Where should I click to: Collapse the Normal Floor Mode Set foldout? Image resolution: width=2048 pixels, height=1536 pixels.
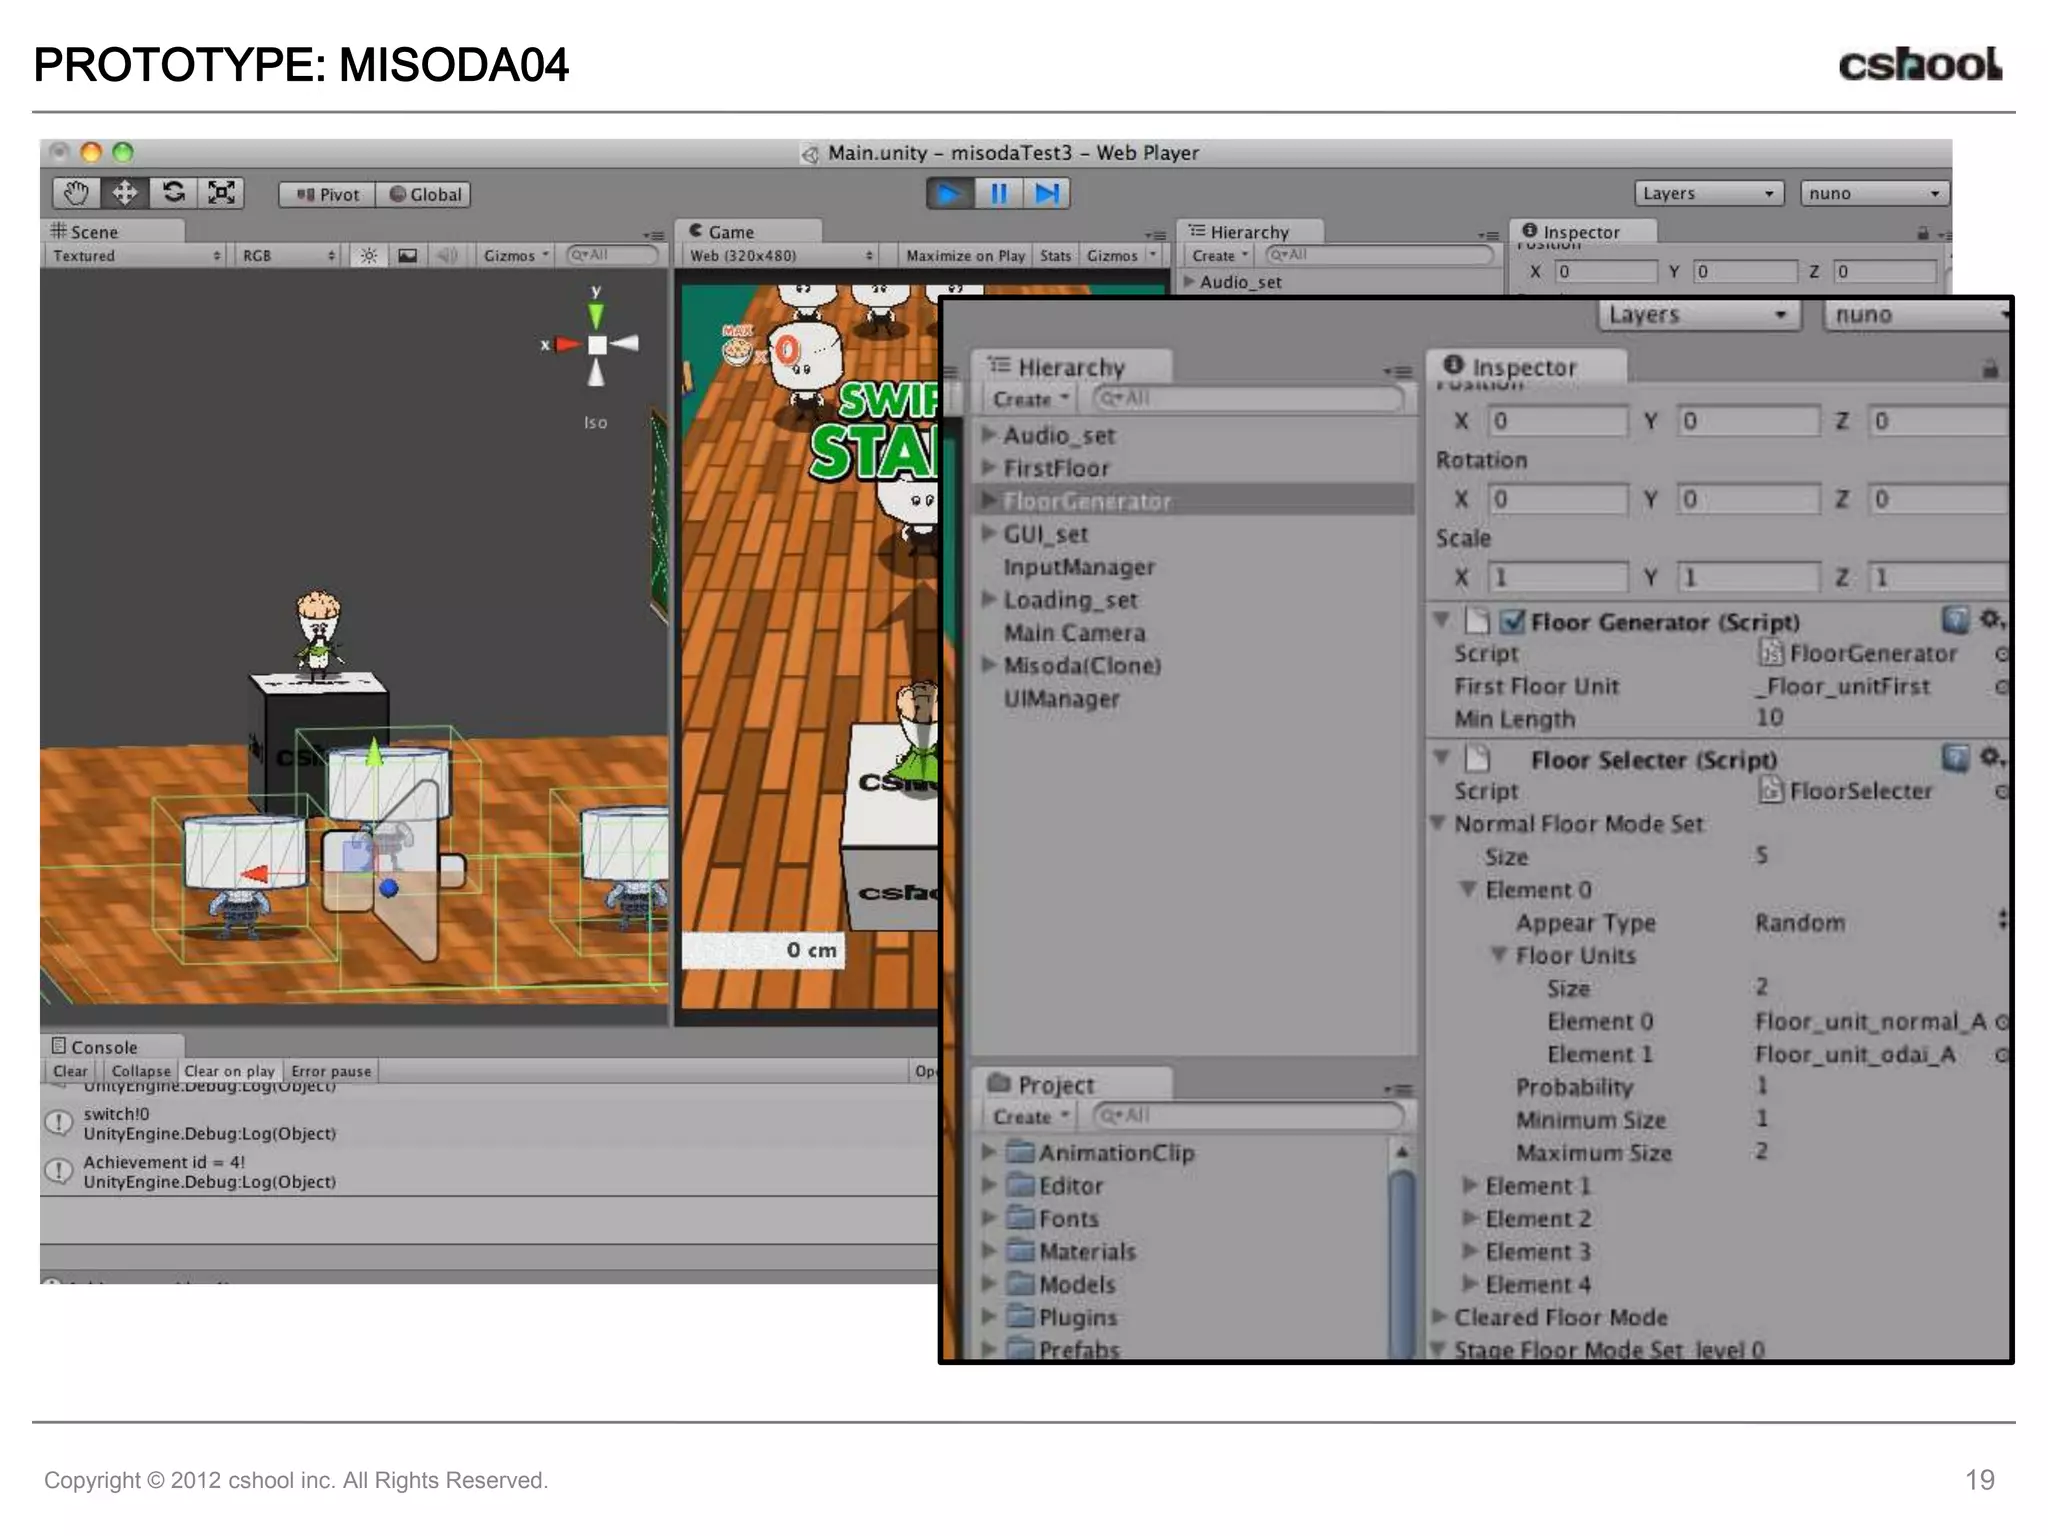point(1438,823)
